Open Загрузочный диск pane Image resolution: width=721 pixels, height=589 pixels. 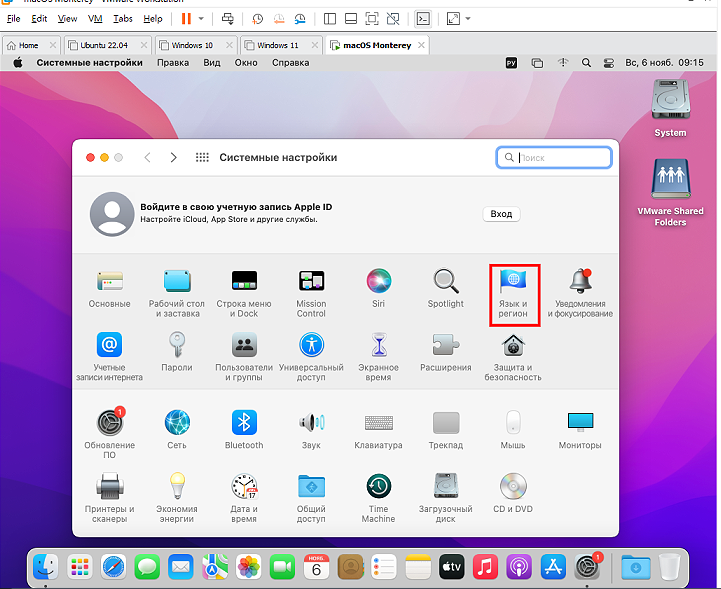coord(446,498)
